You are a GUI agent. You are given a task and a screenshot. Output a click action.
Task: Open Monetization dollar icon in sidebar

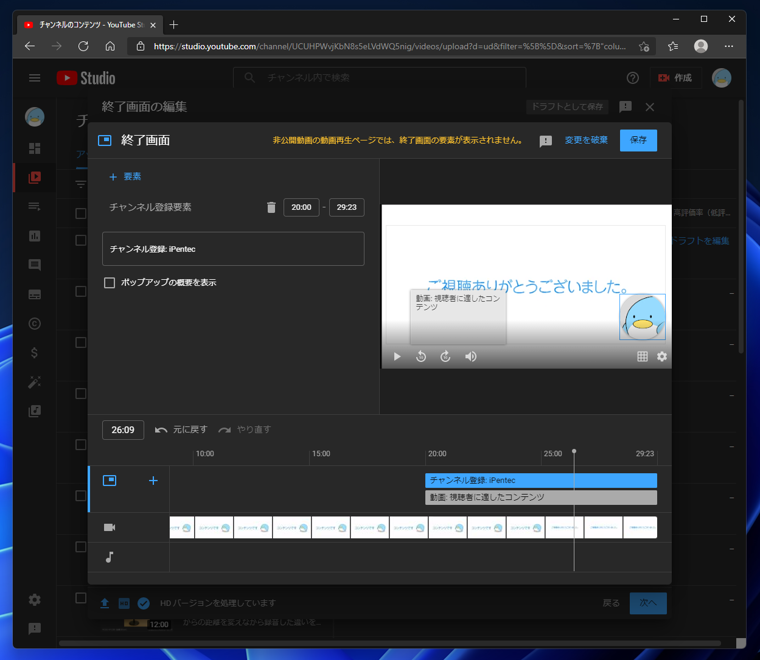(x=34, y=353)
